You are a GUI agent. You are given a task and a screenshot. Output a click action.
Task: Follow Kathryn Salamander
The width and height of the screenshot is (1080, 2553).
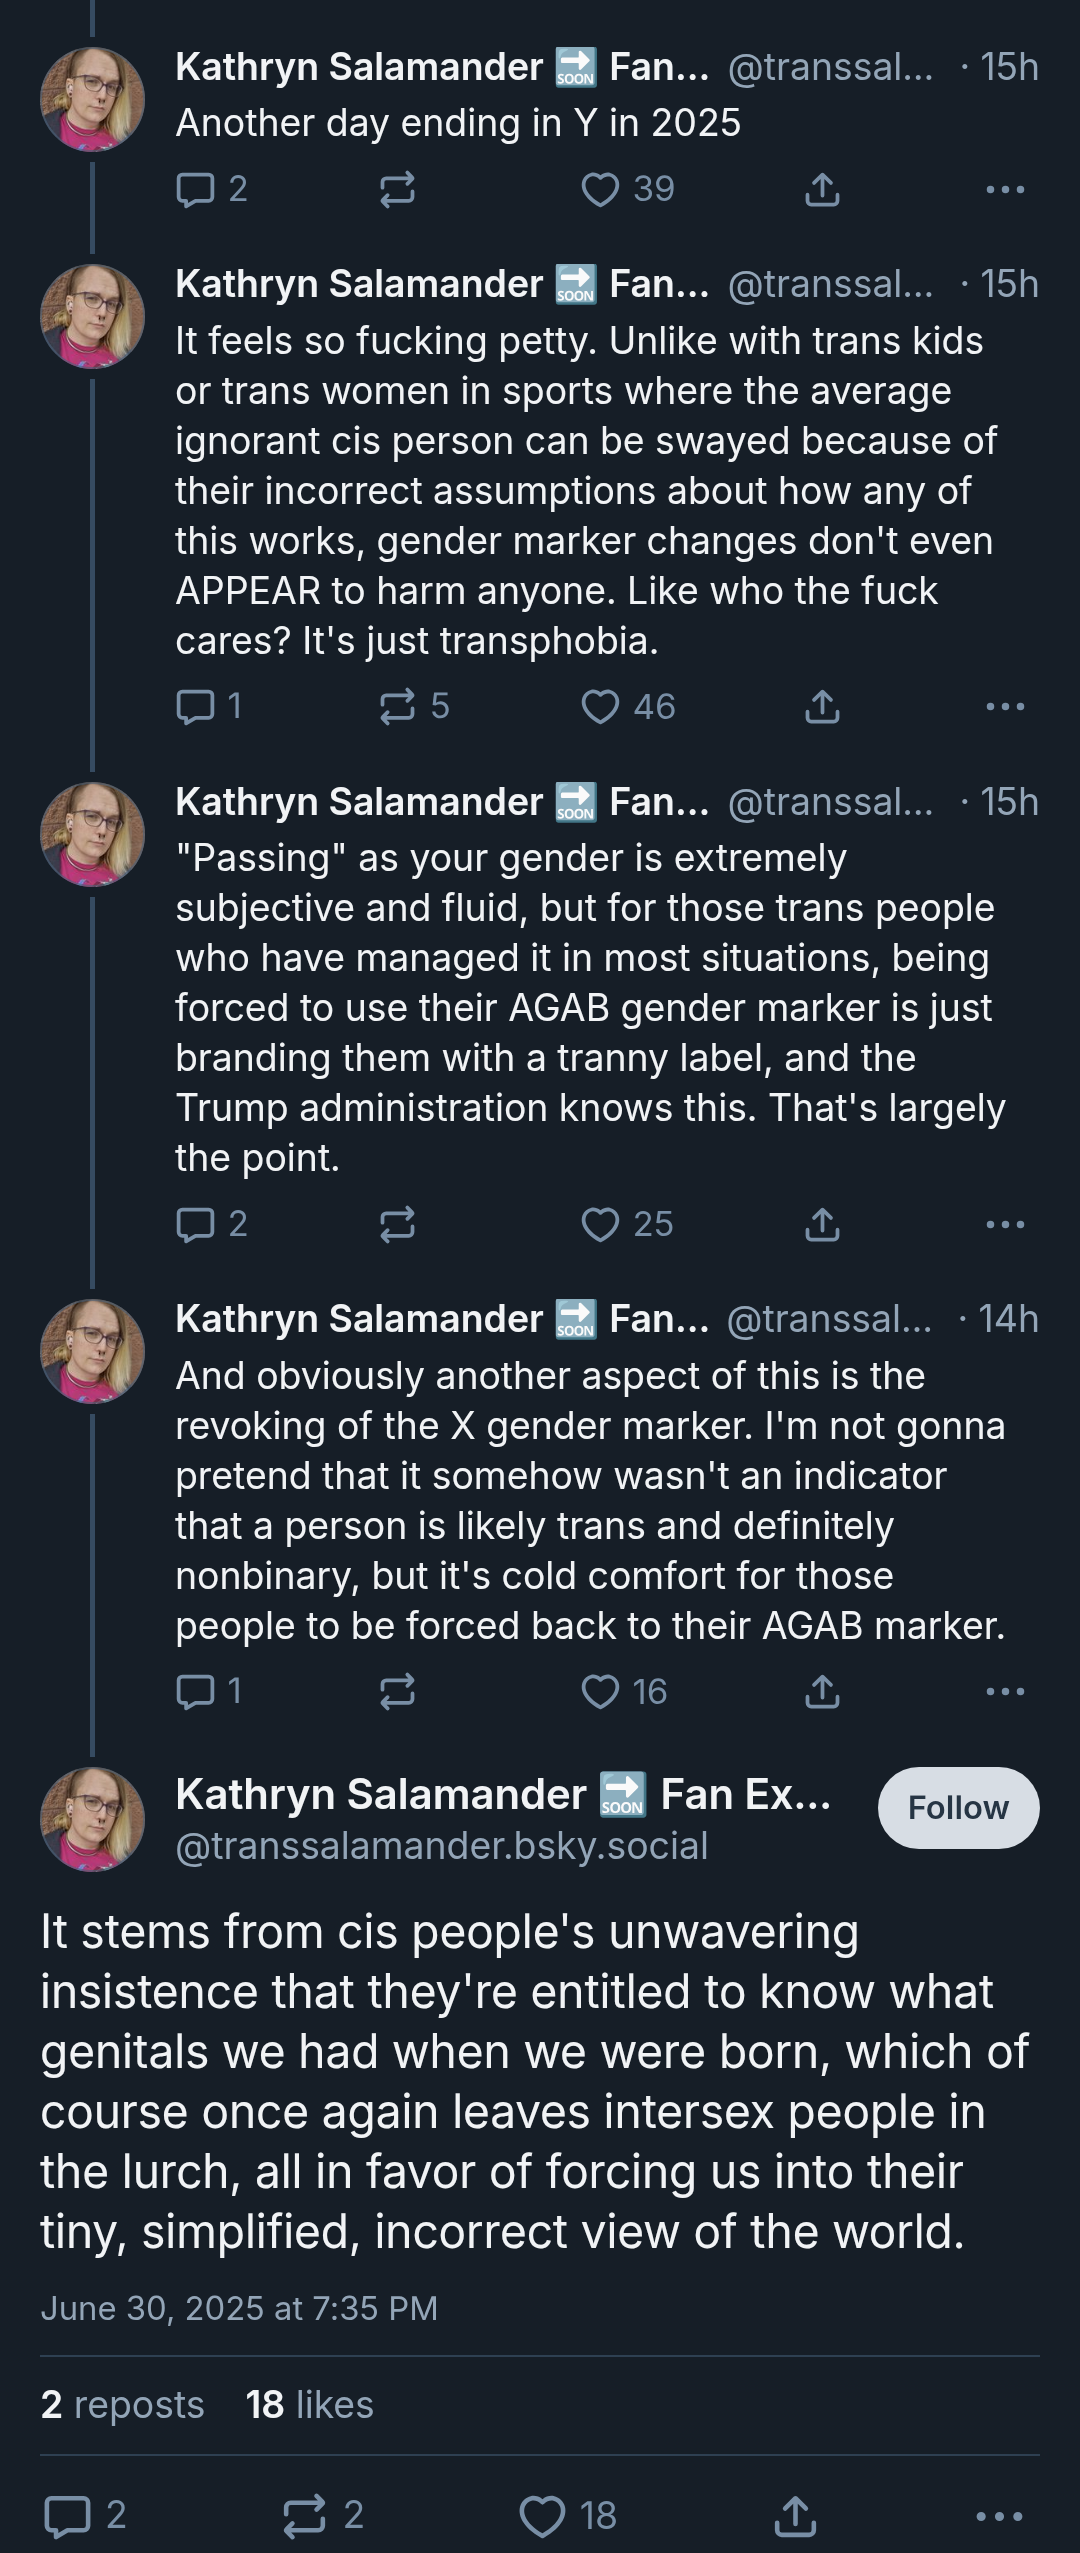958,1807
